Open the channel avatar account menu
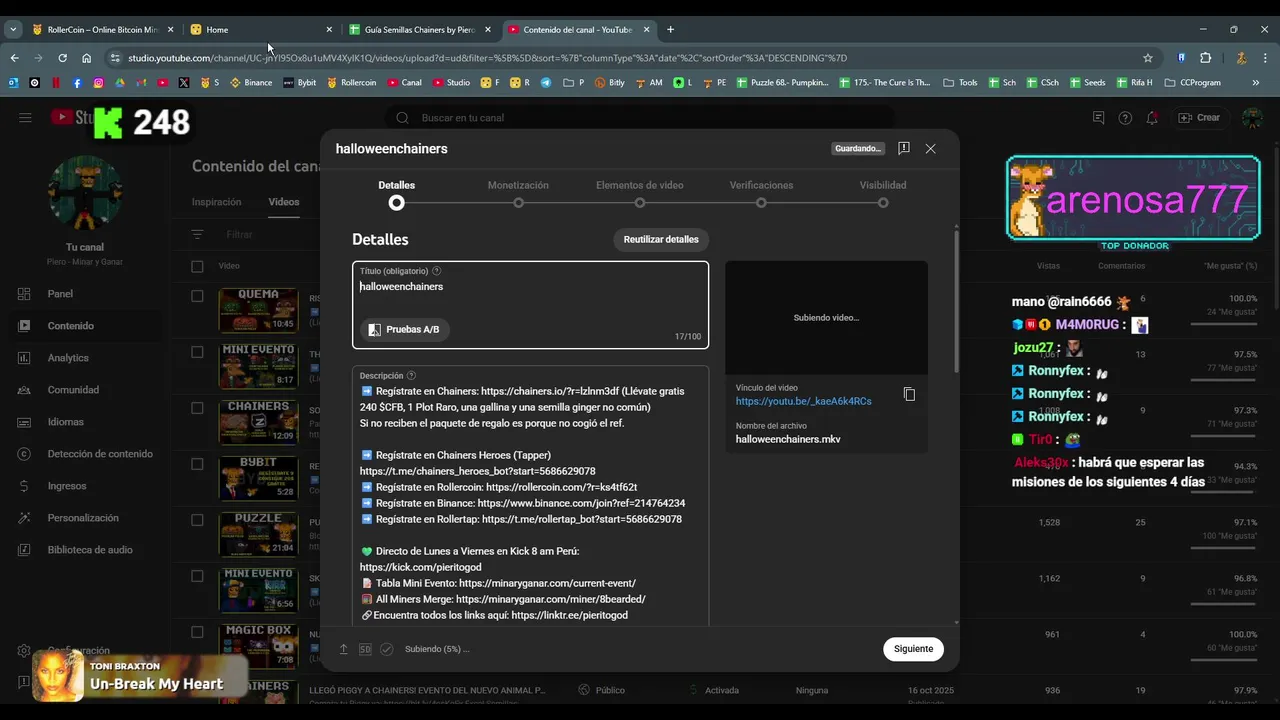 click(x=1252, y=118)
